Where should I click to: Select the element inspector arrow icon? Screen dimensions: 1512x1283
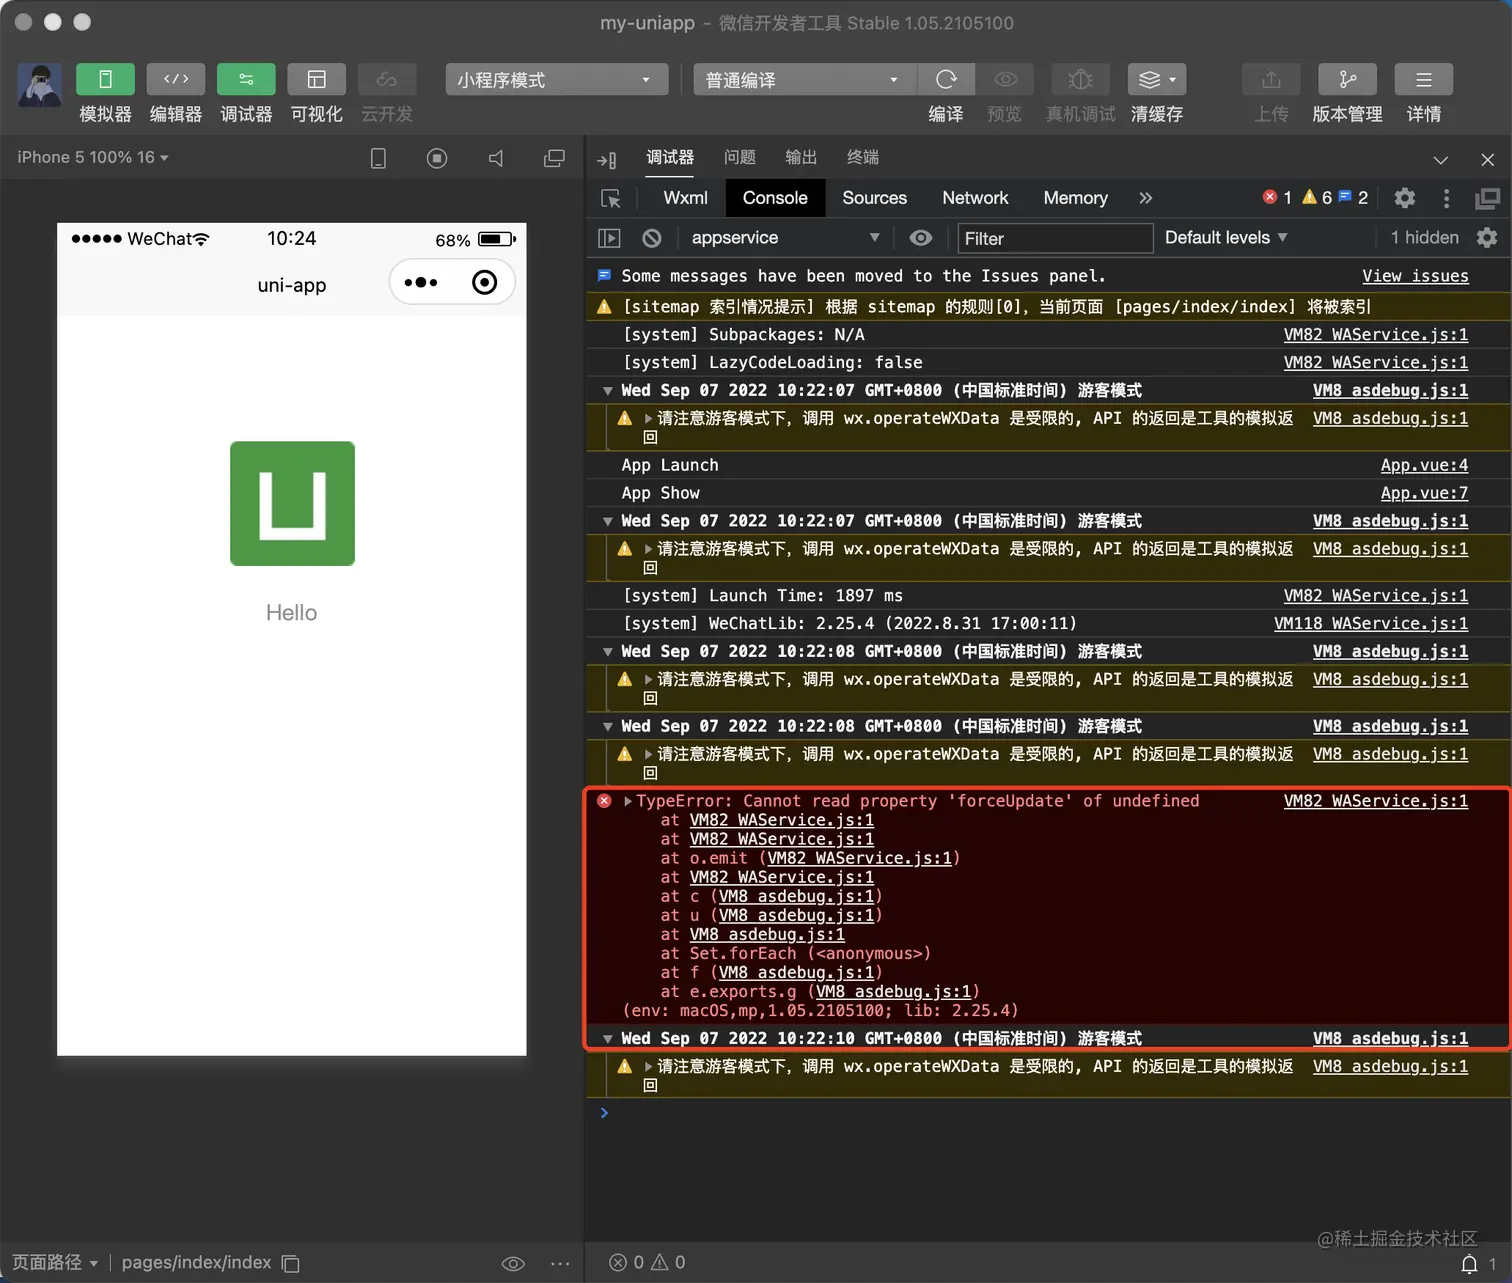tap(611, 199)
